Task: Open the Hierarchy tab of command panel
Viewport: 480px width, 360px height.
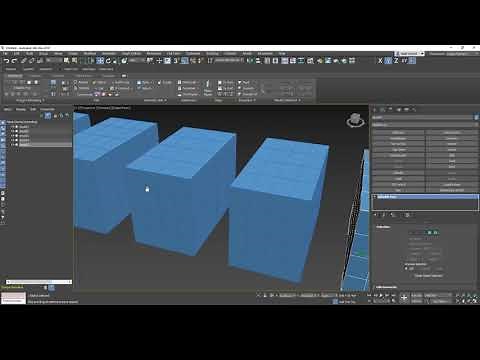Action: (x=391, y=109)
